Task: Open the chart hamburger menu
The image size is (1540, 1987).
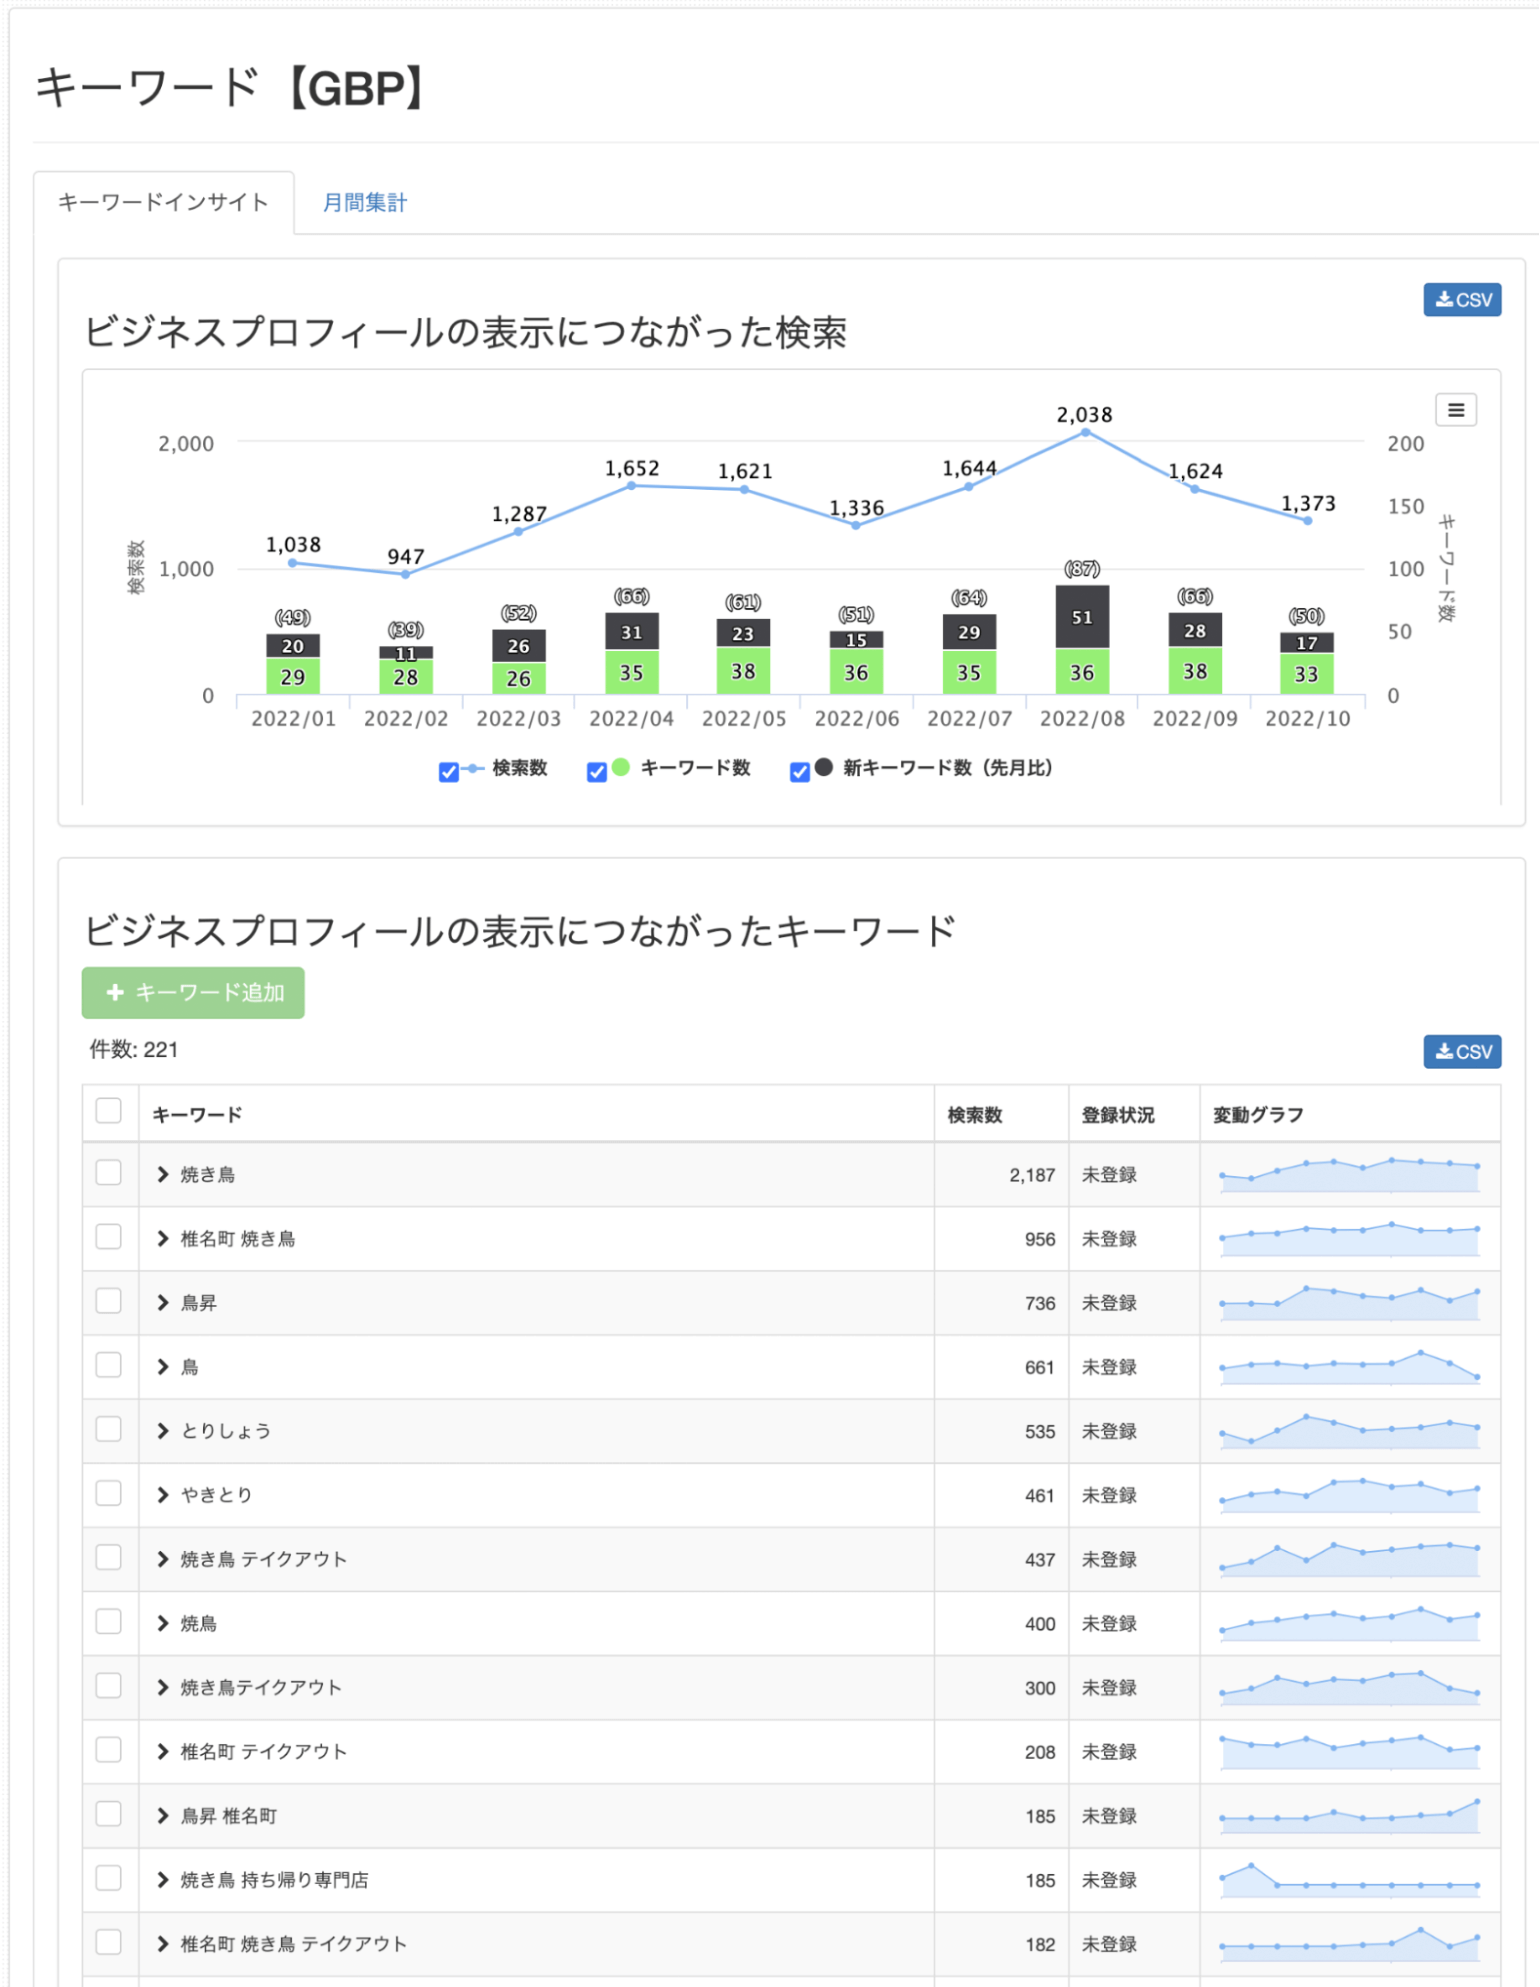Action: [x=1456, y=410]
